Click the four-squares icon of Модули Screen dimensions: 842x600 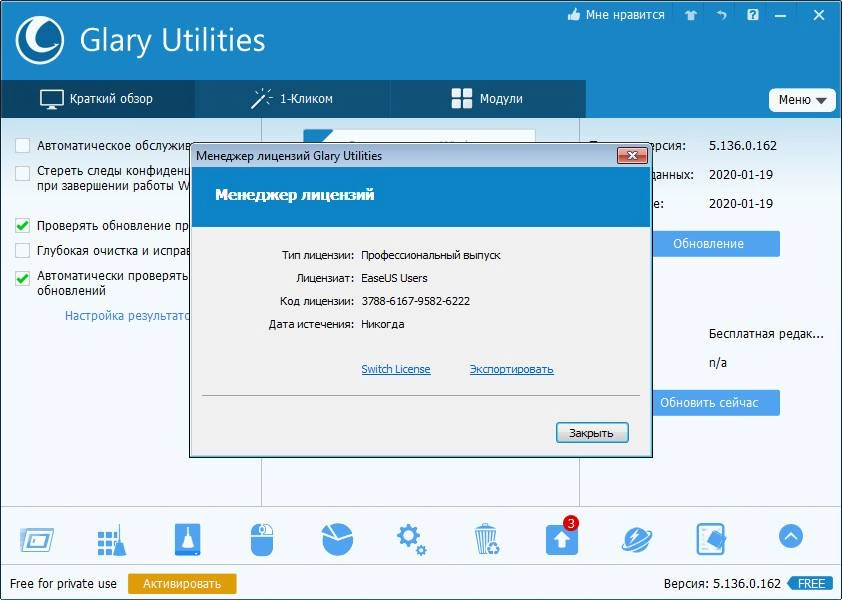(x=462, y=99)
